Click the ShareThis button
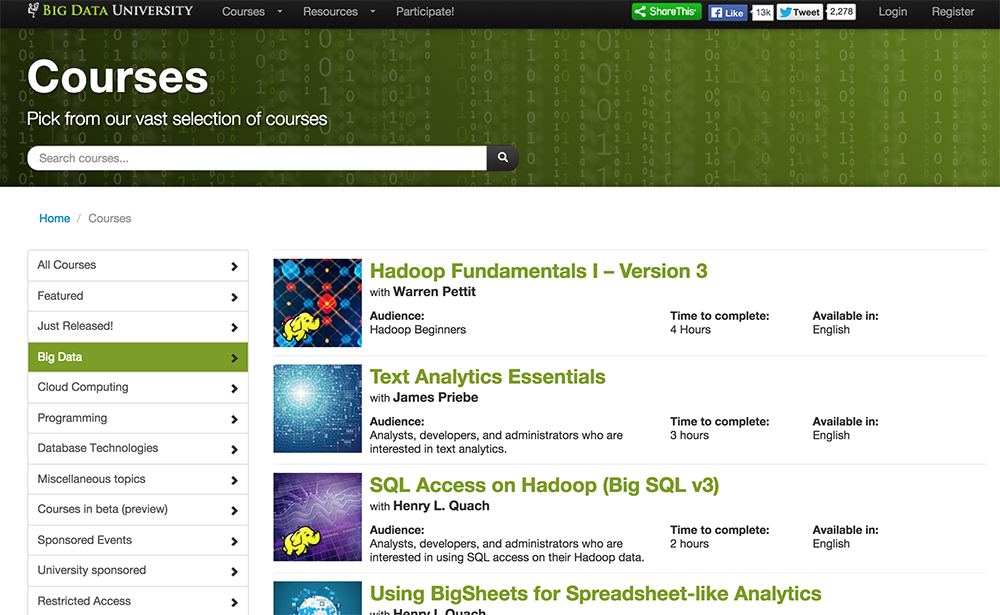 (x=666, y=11)
